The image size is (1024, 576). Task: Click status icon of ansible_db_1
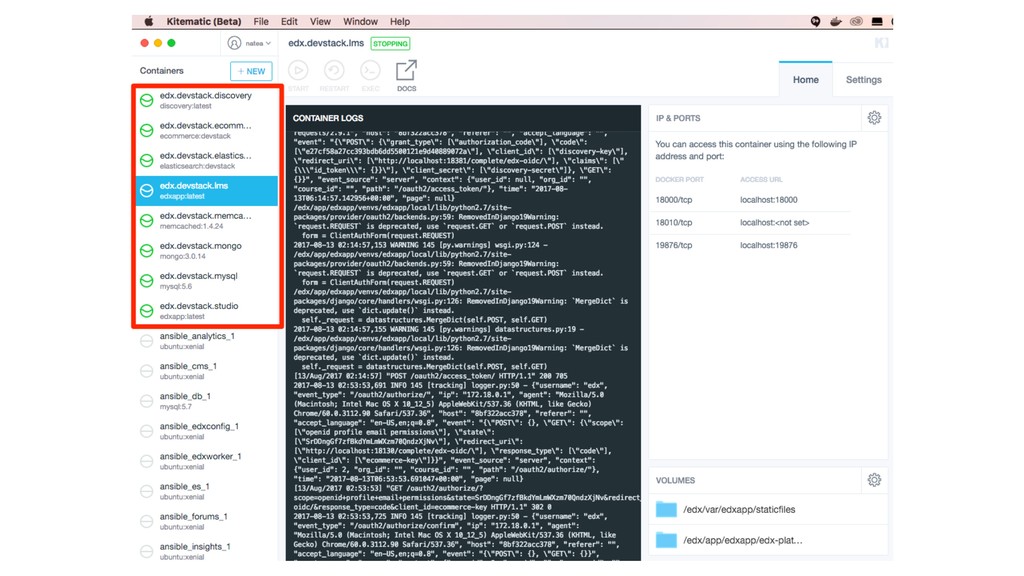click(x=147, y=401)
